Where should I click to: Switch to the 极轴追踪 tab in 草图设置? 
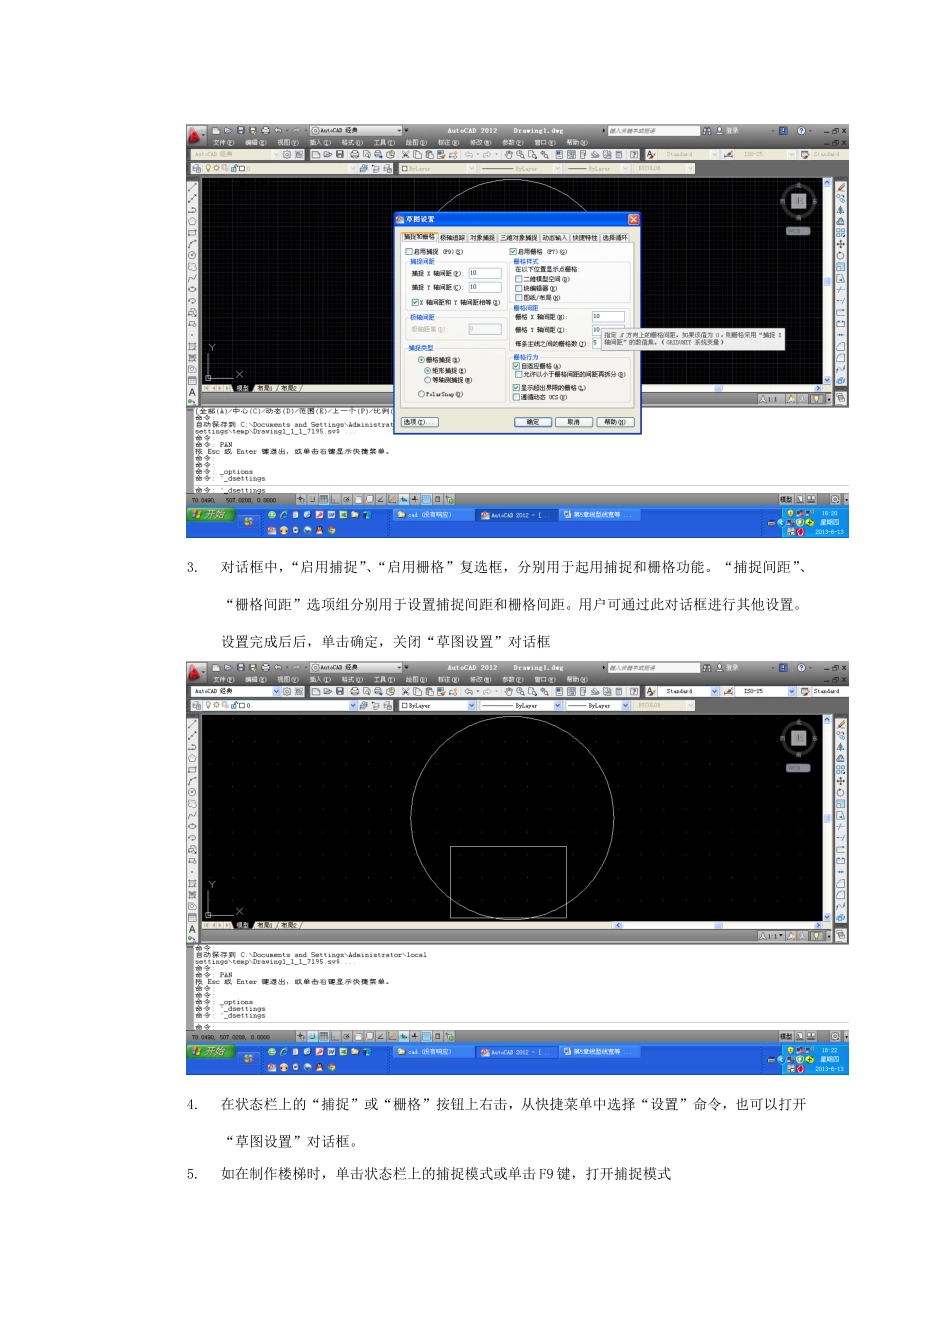pyautogui.click(x=452, y=238)
